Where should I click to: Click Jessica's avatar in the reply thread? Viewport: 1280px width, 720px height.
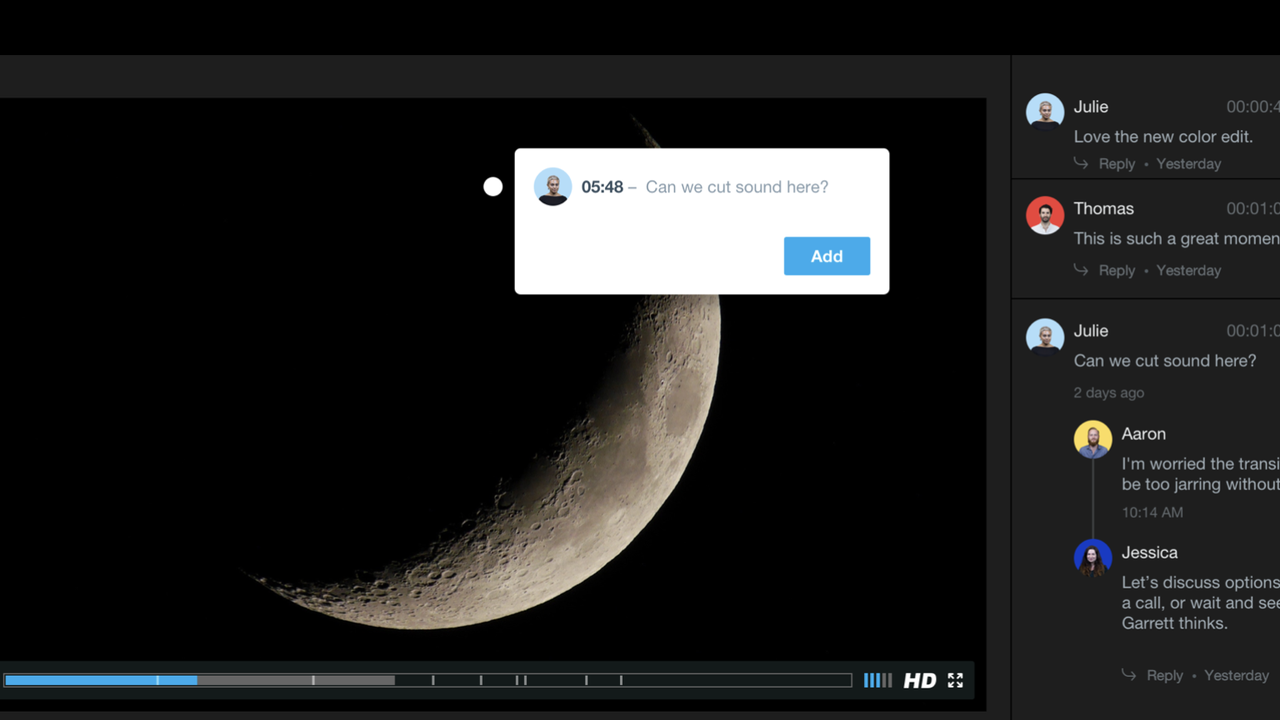[x=1093, y=557]
